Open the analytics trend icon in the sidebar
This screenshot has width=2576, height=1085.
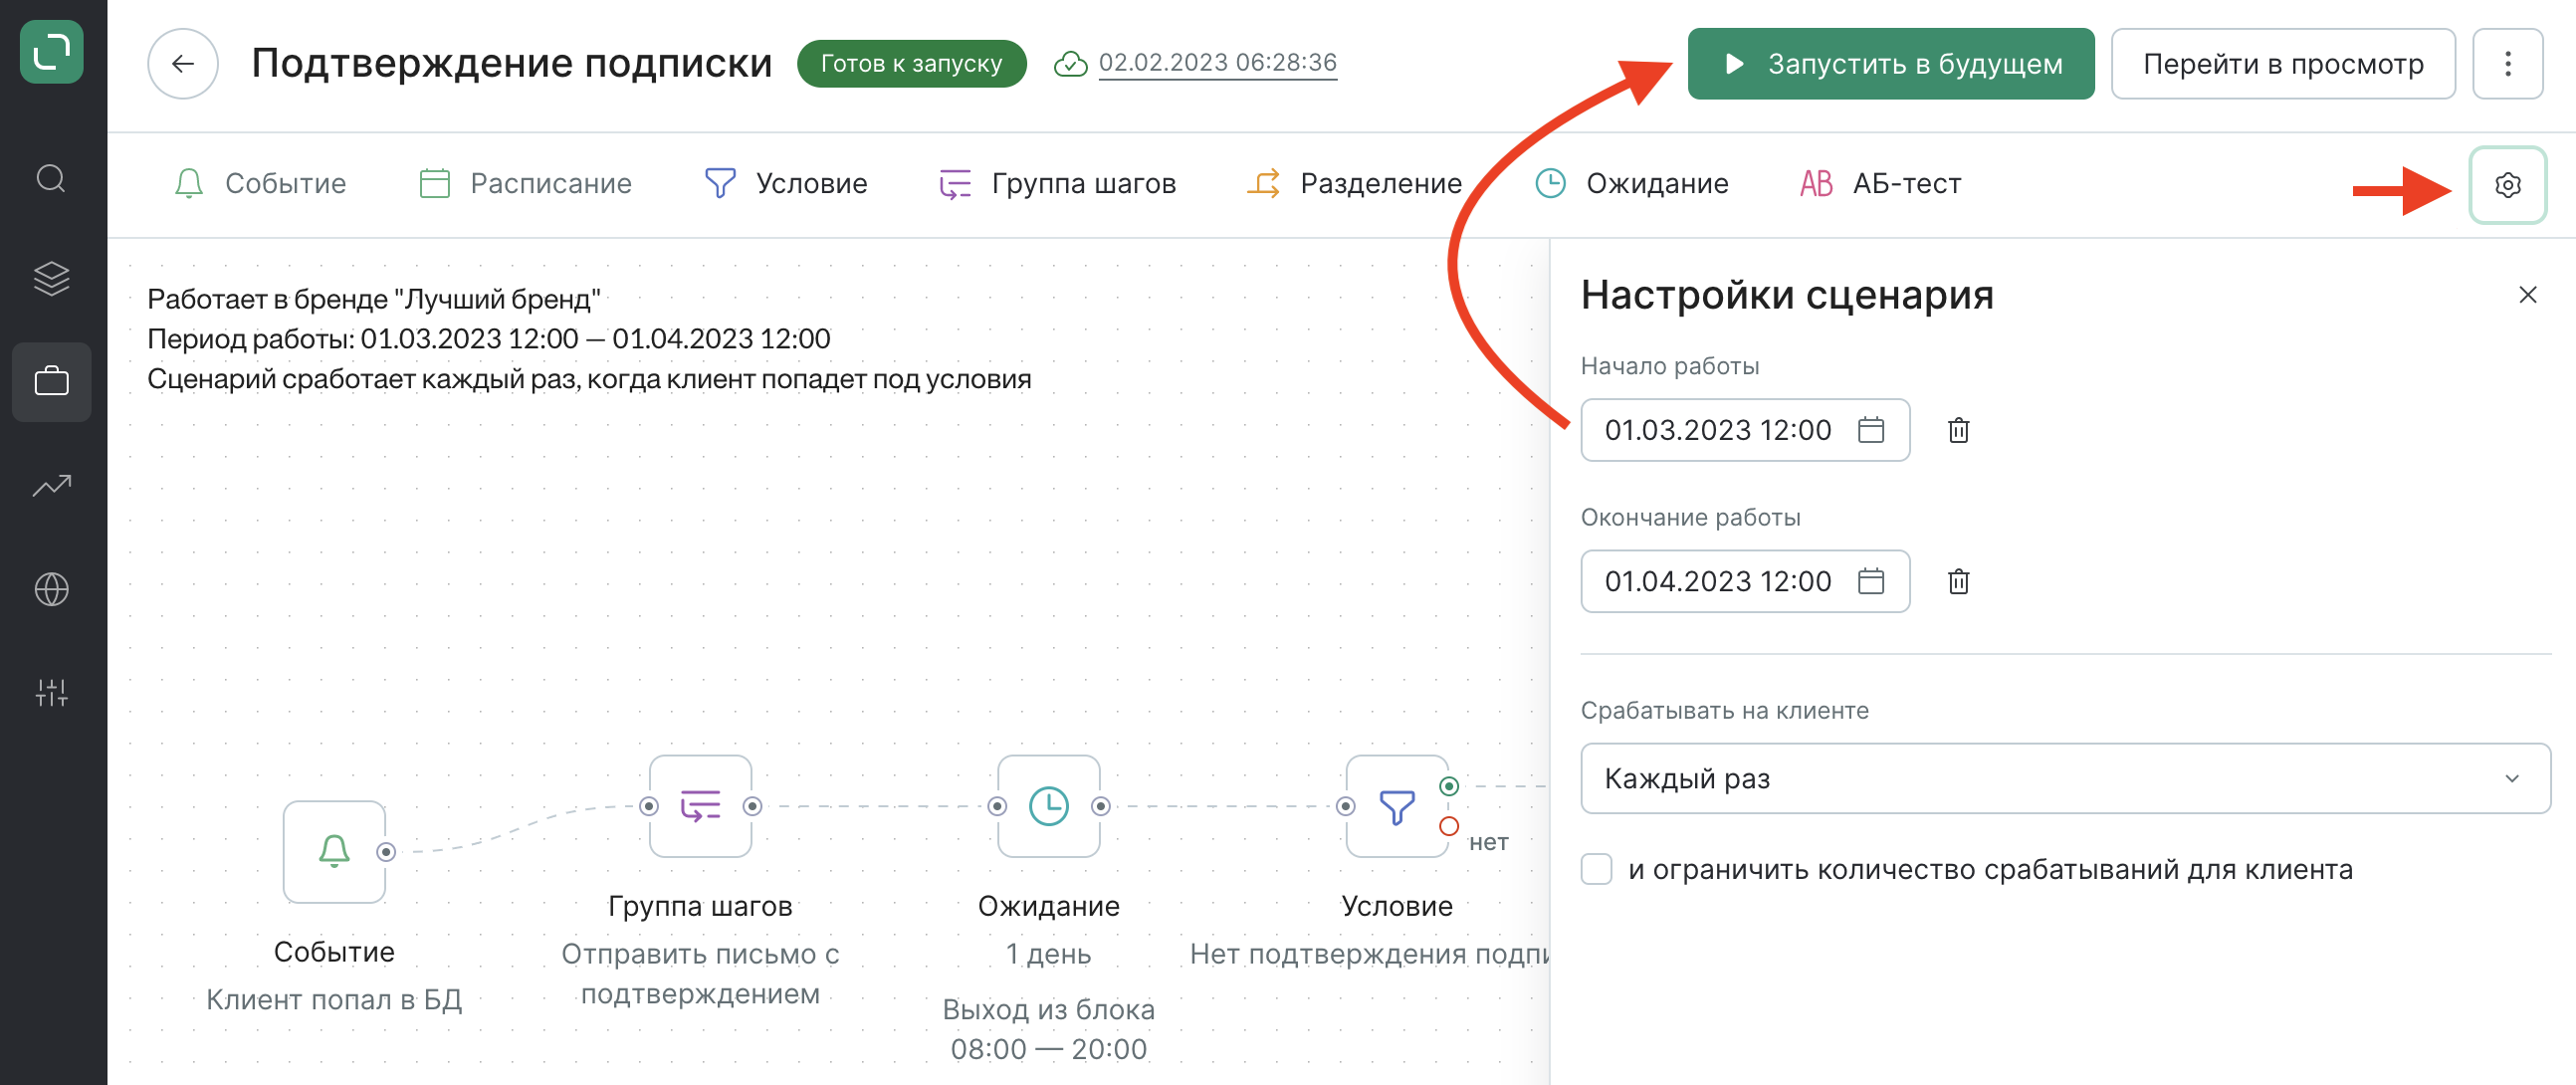click(51, 486)
